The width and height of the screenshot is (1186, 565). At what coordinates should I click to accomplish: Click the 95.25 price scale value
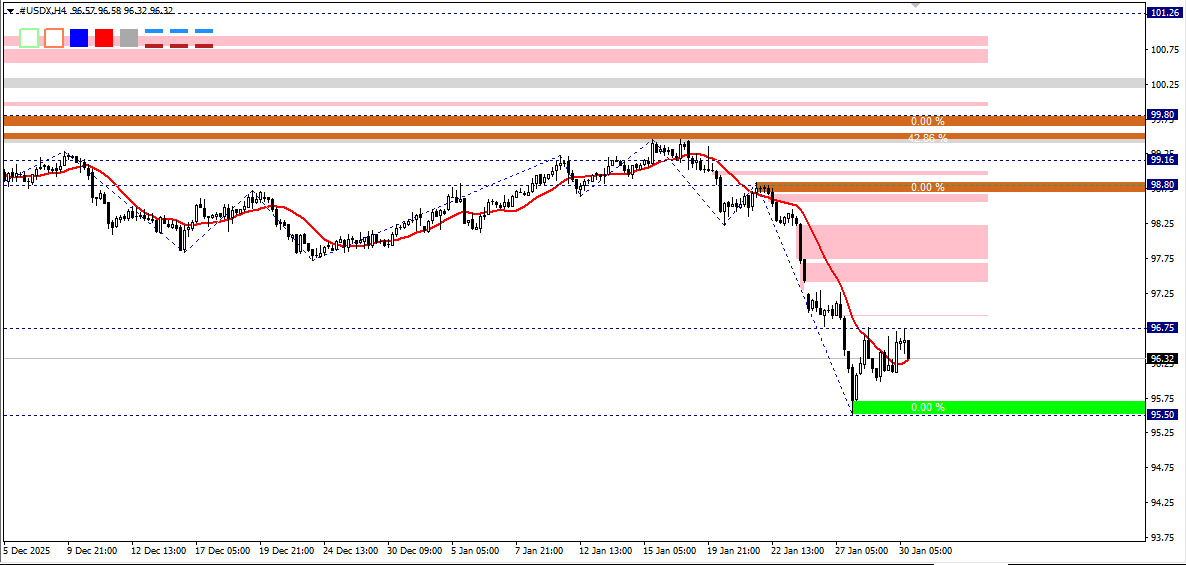[1162, 433]
